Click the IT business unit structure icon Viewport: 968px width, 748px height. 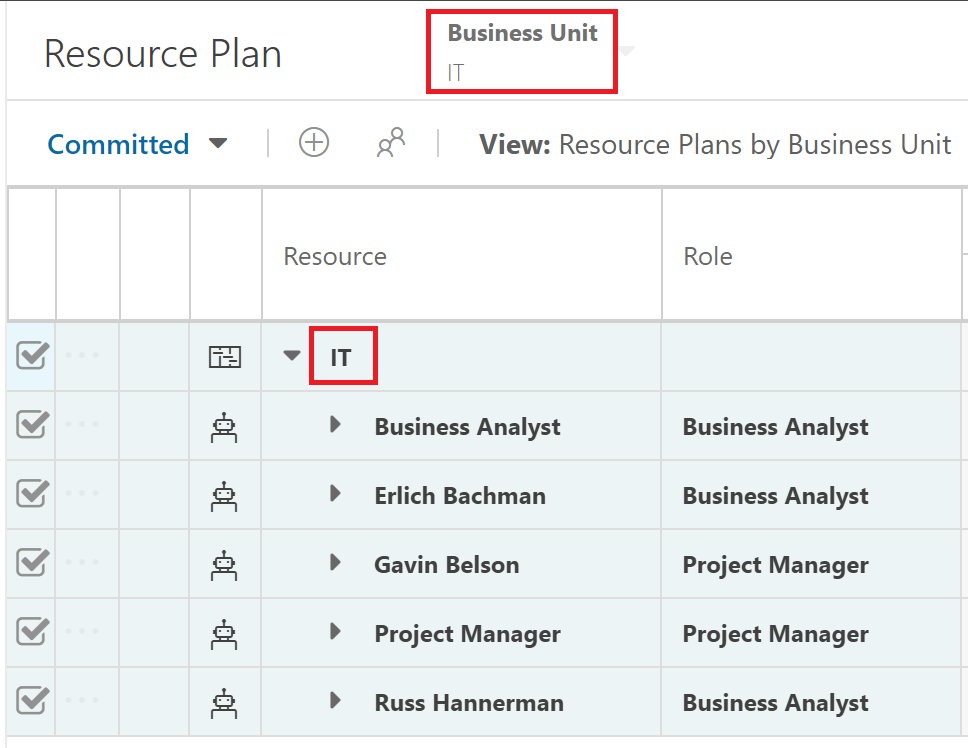coord(225,357)
